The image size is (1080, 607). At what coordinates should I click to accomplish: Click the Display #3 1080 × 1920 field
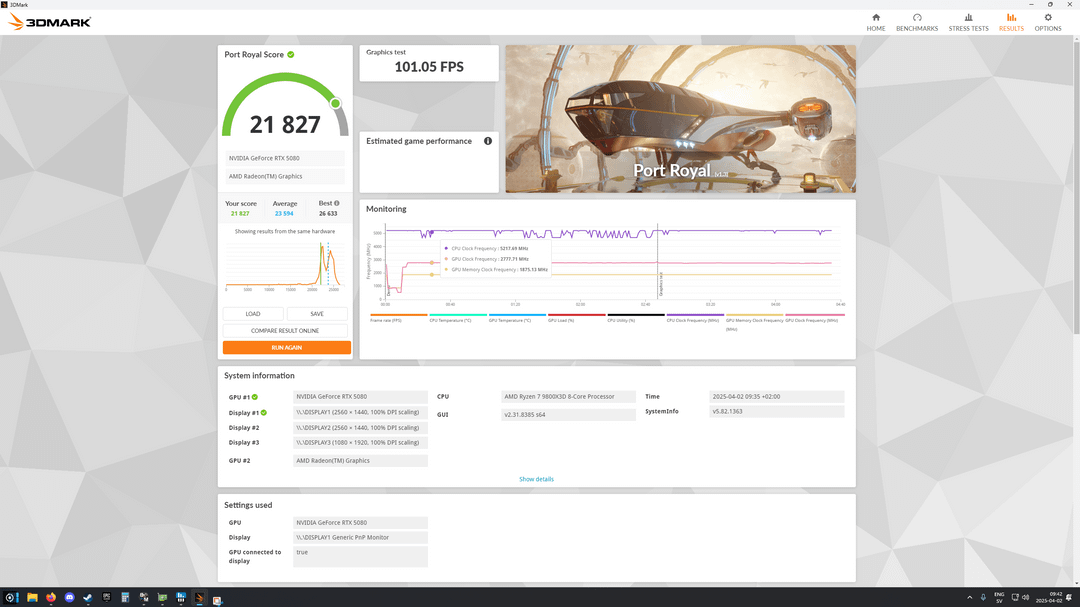click(360, 443)
